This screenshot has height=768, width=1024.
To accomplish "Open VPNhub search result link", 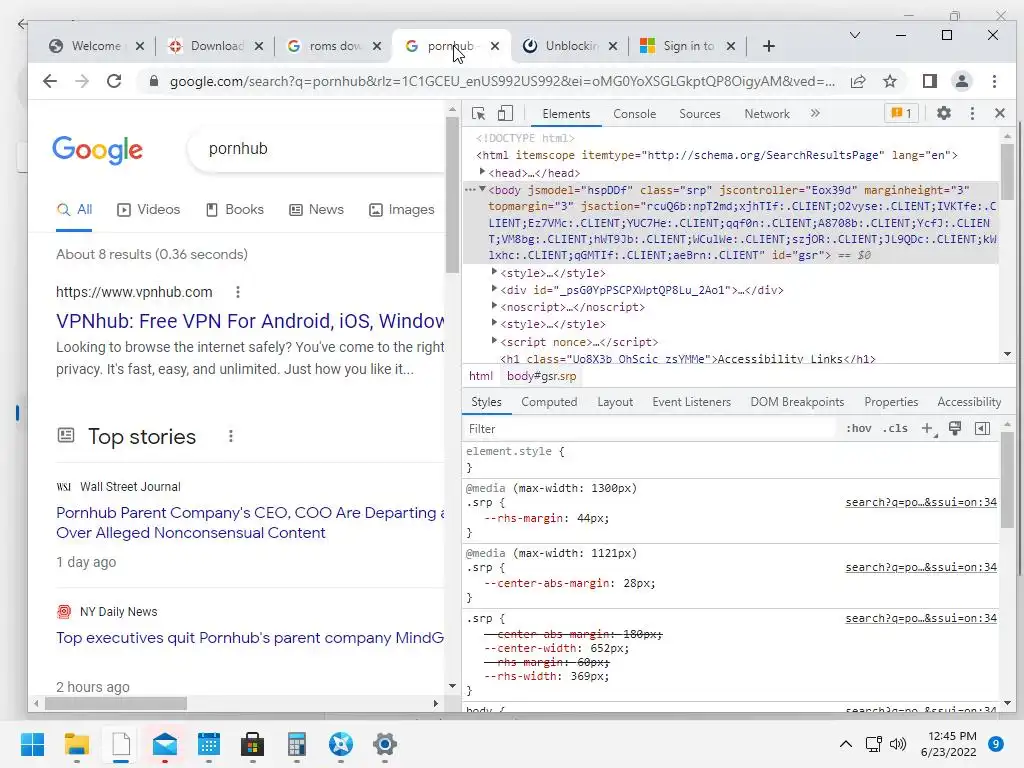I will tap(250, 321).
